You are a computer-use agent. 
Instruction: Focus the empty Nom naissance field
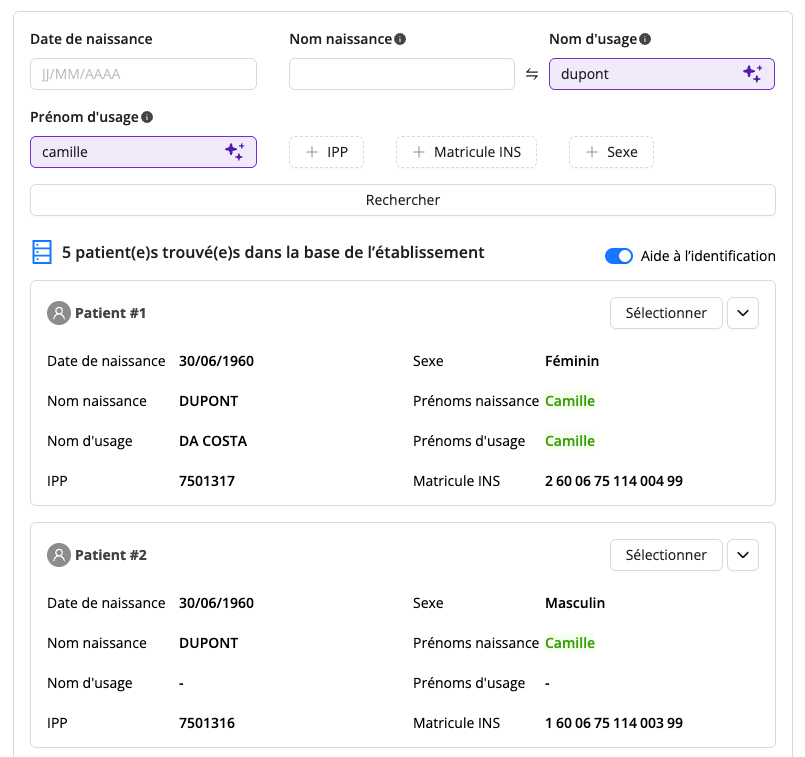point(402,74)
